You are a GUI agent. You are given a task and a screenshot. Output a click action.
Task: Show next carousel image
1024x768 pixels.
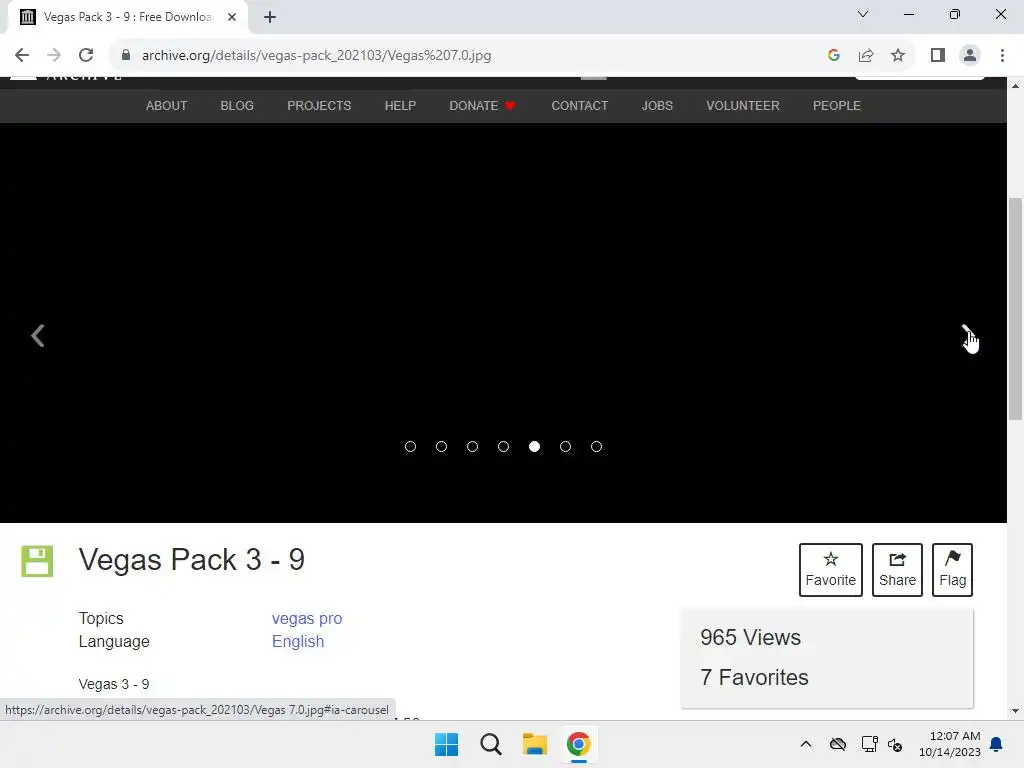(x=968, y=336)
